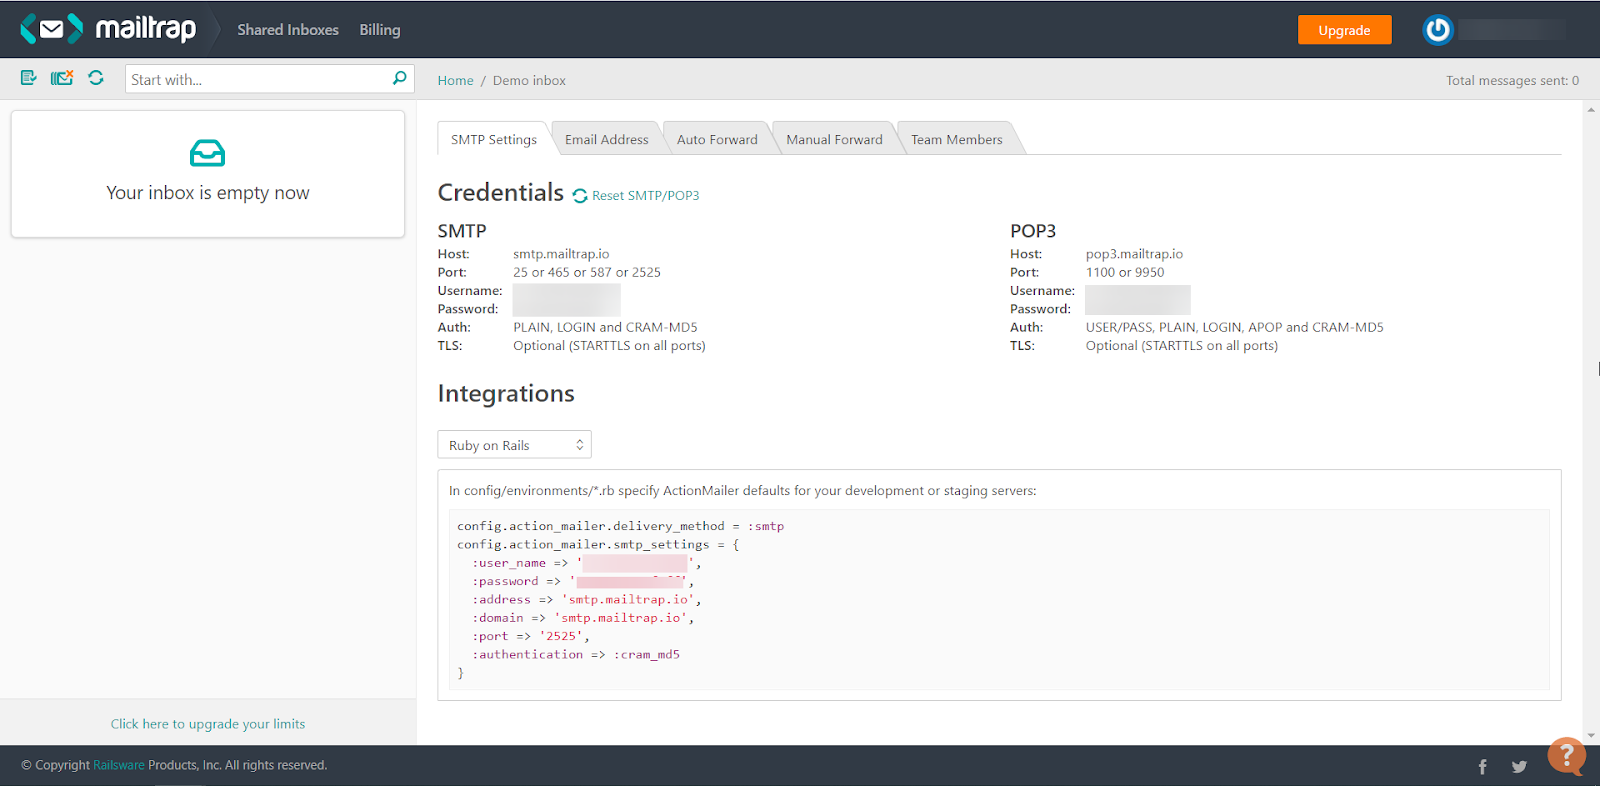Click SMTP host value smtp.mailtrap.io
The image size is (1600, 786).
[x=561, y=254]
